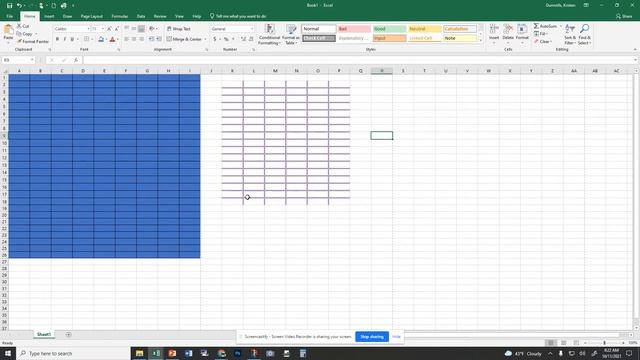
Task: Open the Clear menu in Editing group
Action: [x=543, y=42]
